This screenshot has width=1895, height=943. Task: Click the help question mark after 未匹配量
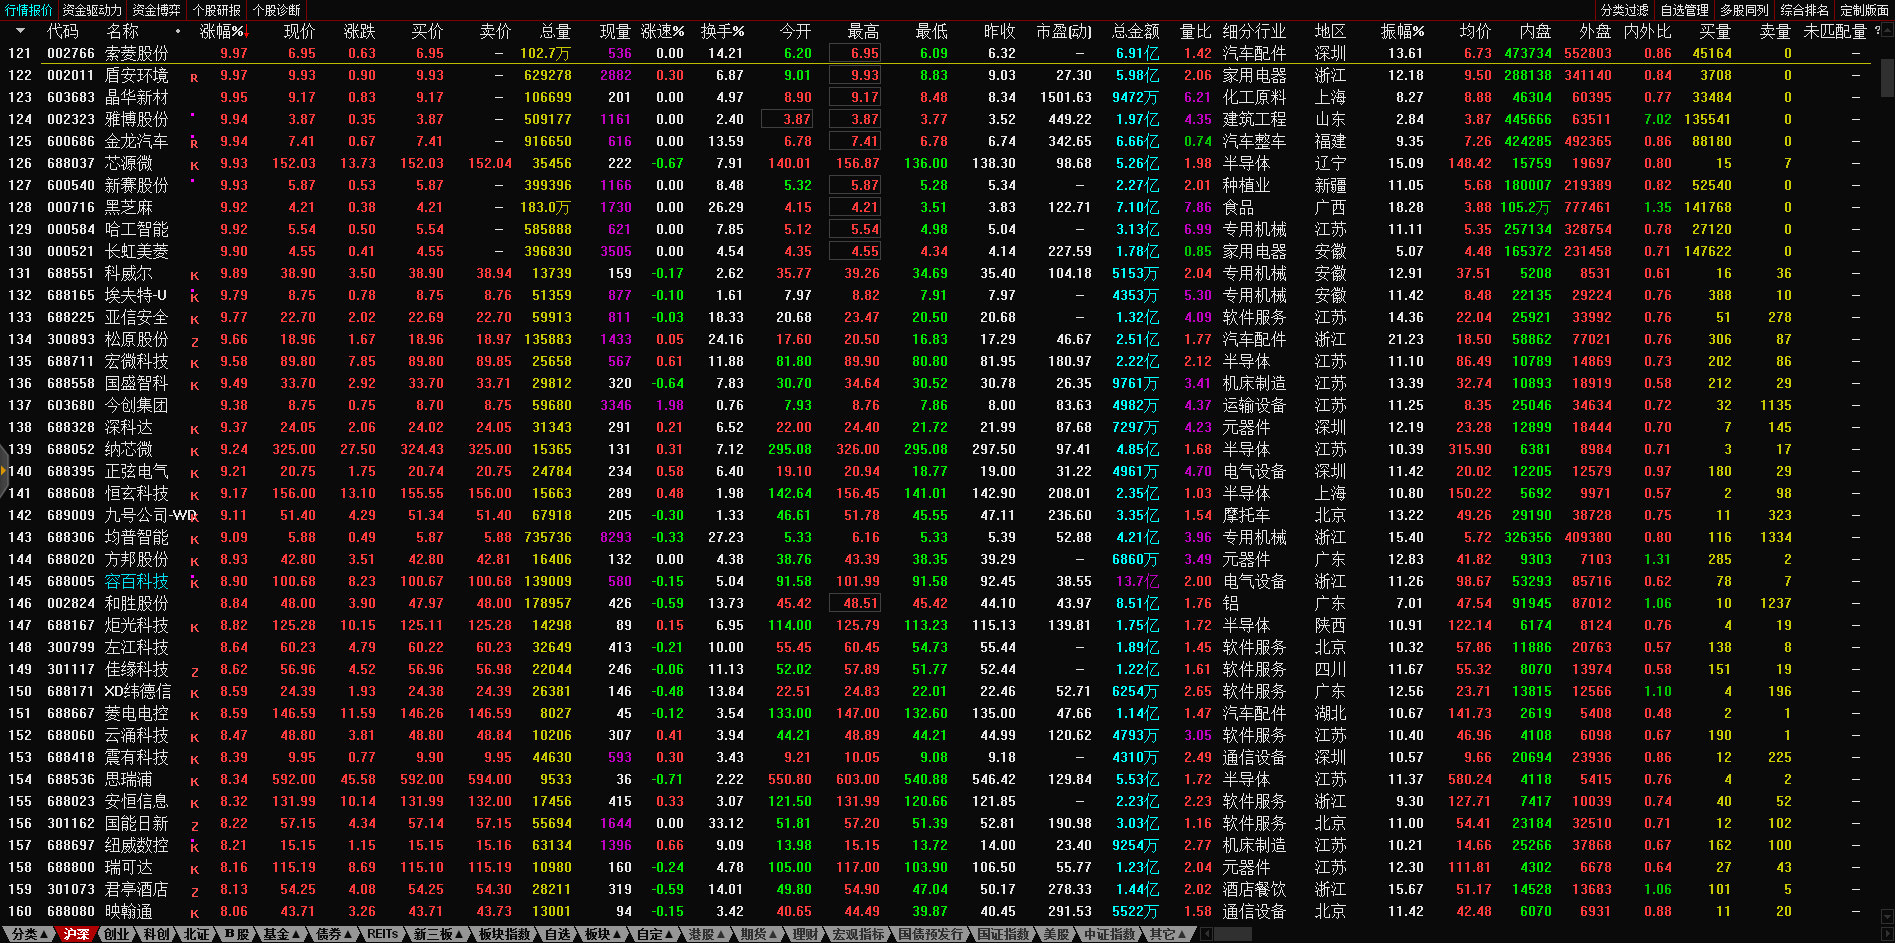click(x=1876, y=31)
